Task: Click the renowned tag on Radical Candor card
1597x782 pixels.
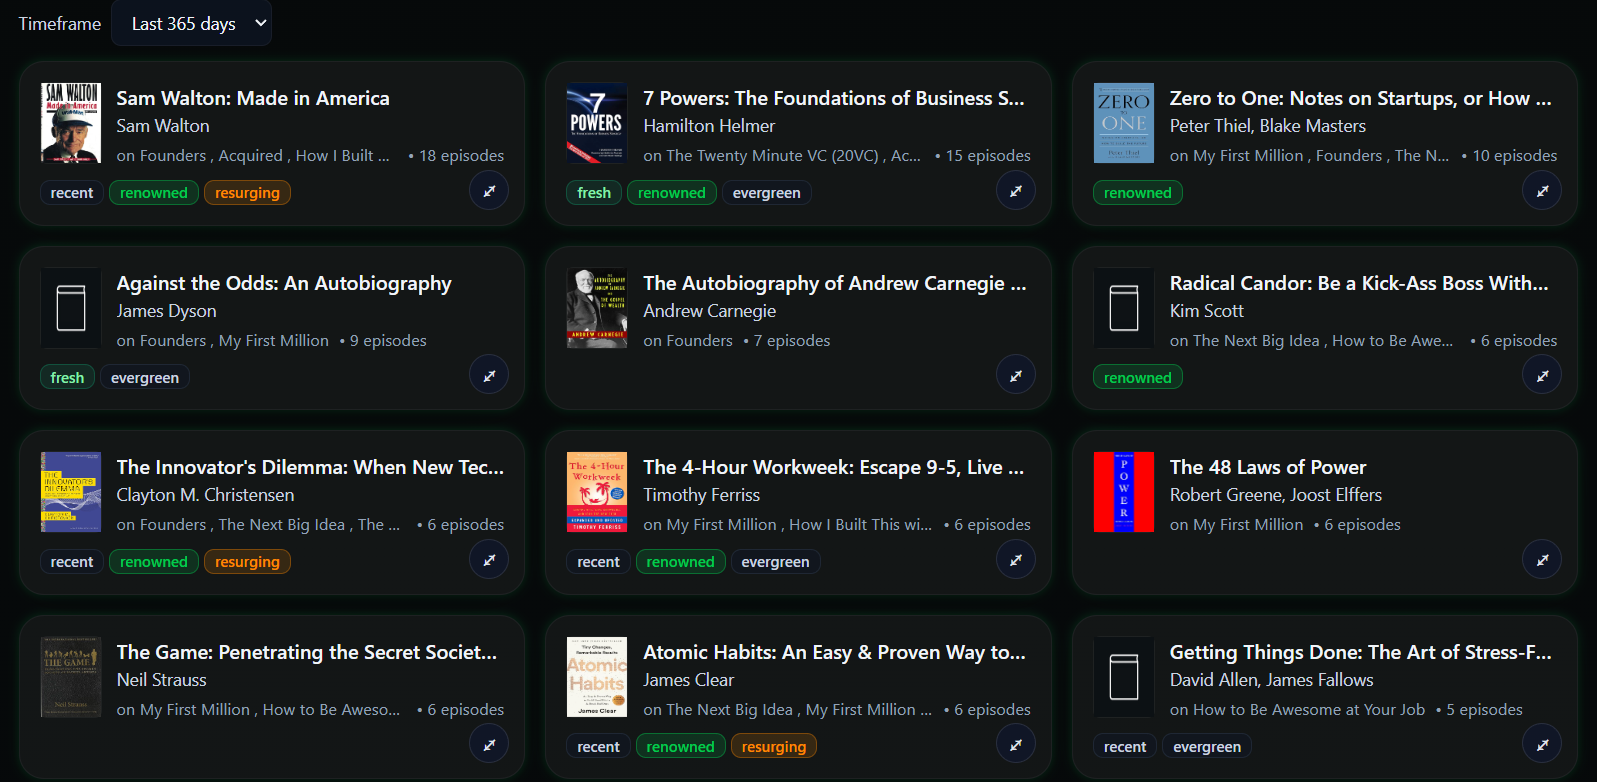Action: point(1138,378)
